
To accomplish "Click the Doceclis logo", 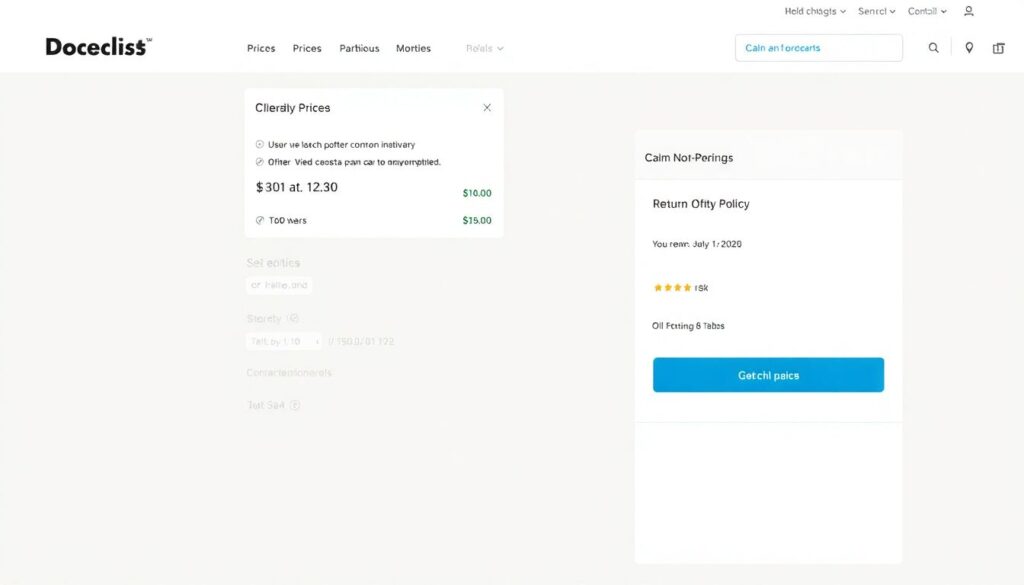I will click(98, 47).
